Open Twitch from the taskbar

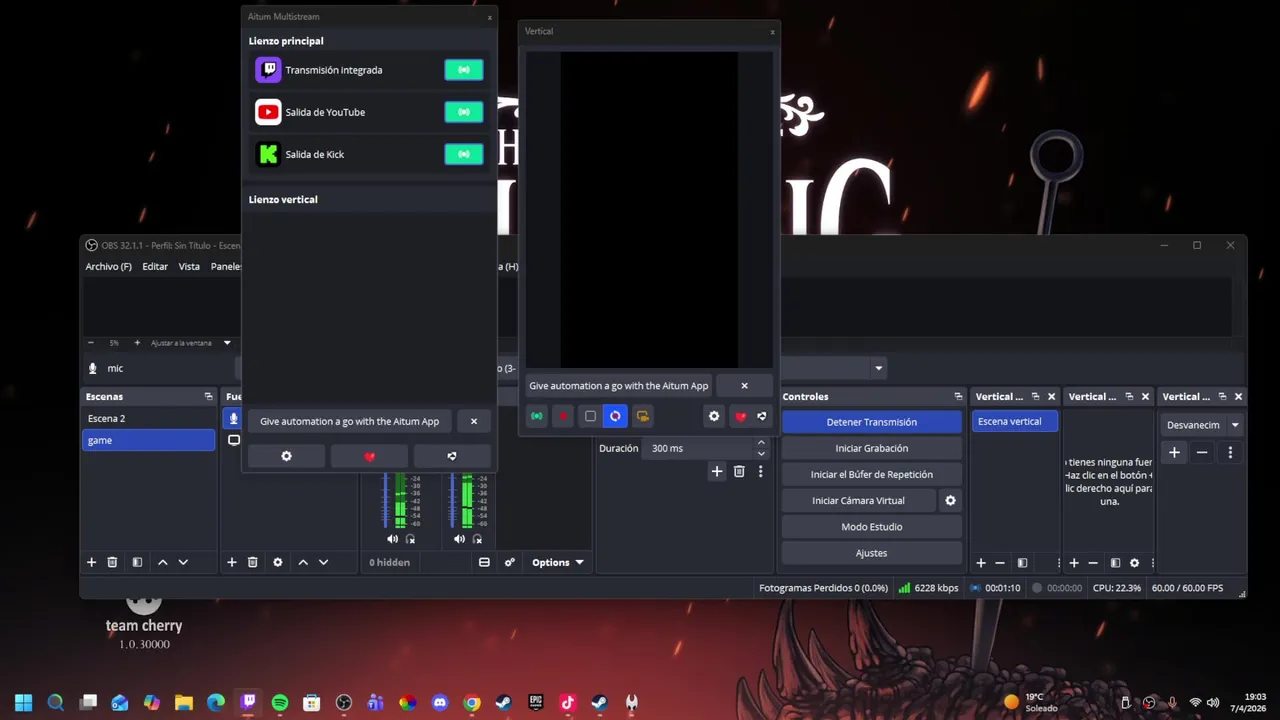tap(248, 703)
